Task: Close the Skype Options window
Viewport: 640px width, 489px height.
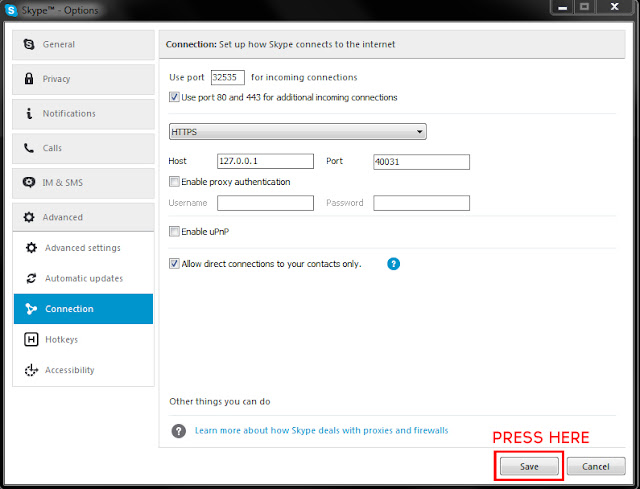Action: [x=614, y=7]
